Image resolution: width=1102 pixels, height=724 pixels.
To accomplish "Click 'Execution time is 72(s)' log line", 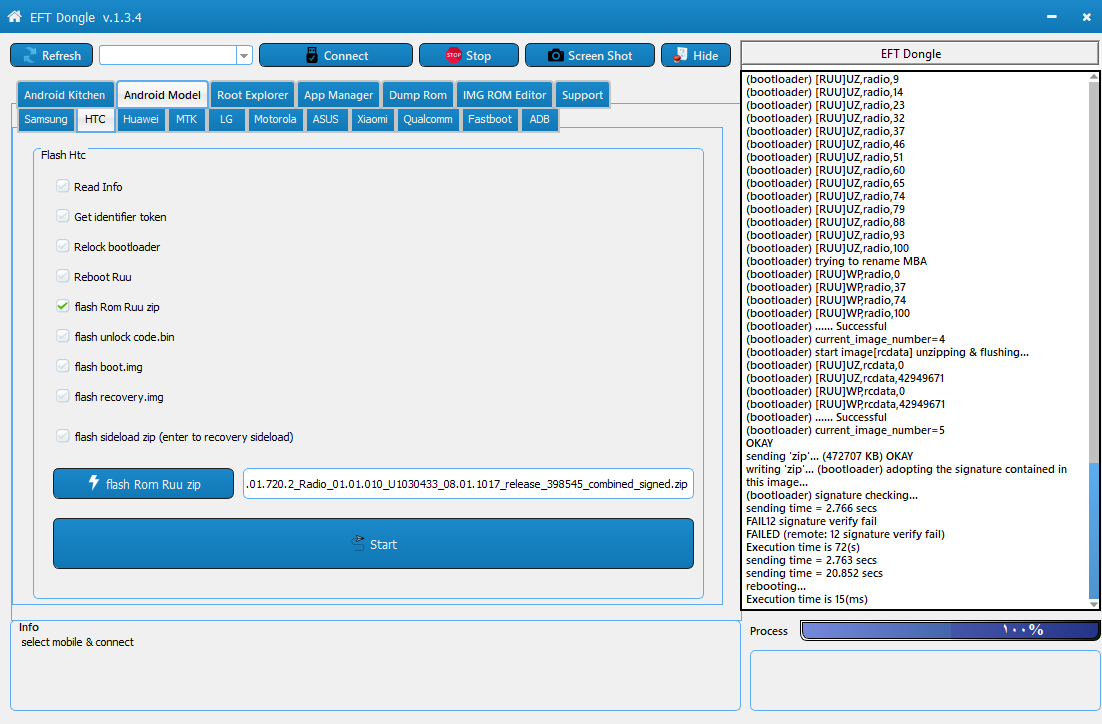I will (x=803, y=547).
